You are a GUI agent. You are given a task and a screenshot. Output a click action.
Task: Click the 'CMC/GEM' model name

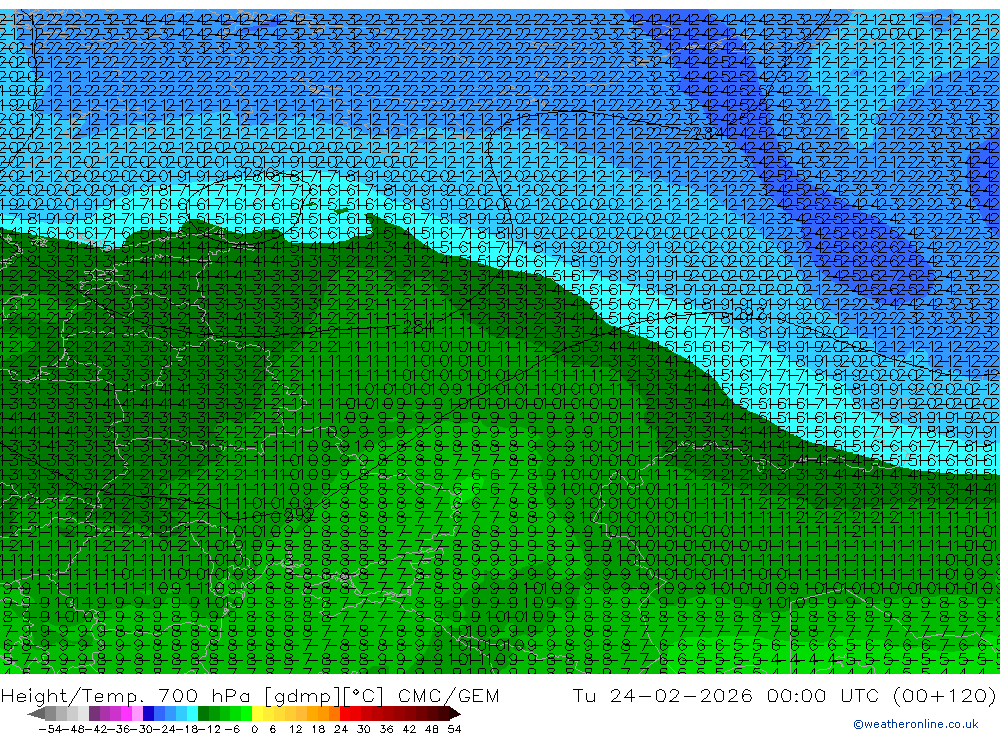click(448, 695)
